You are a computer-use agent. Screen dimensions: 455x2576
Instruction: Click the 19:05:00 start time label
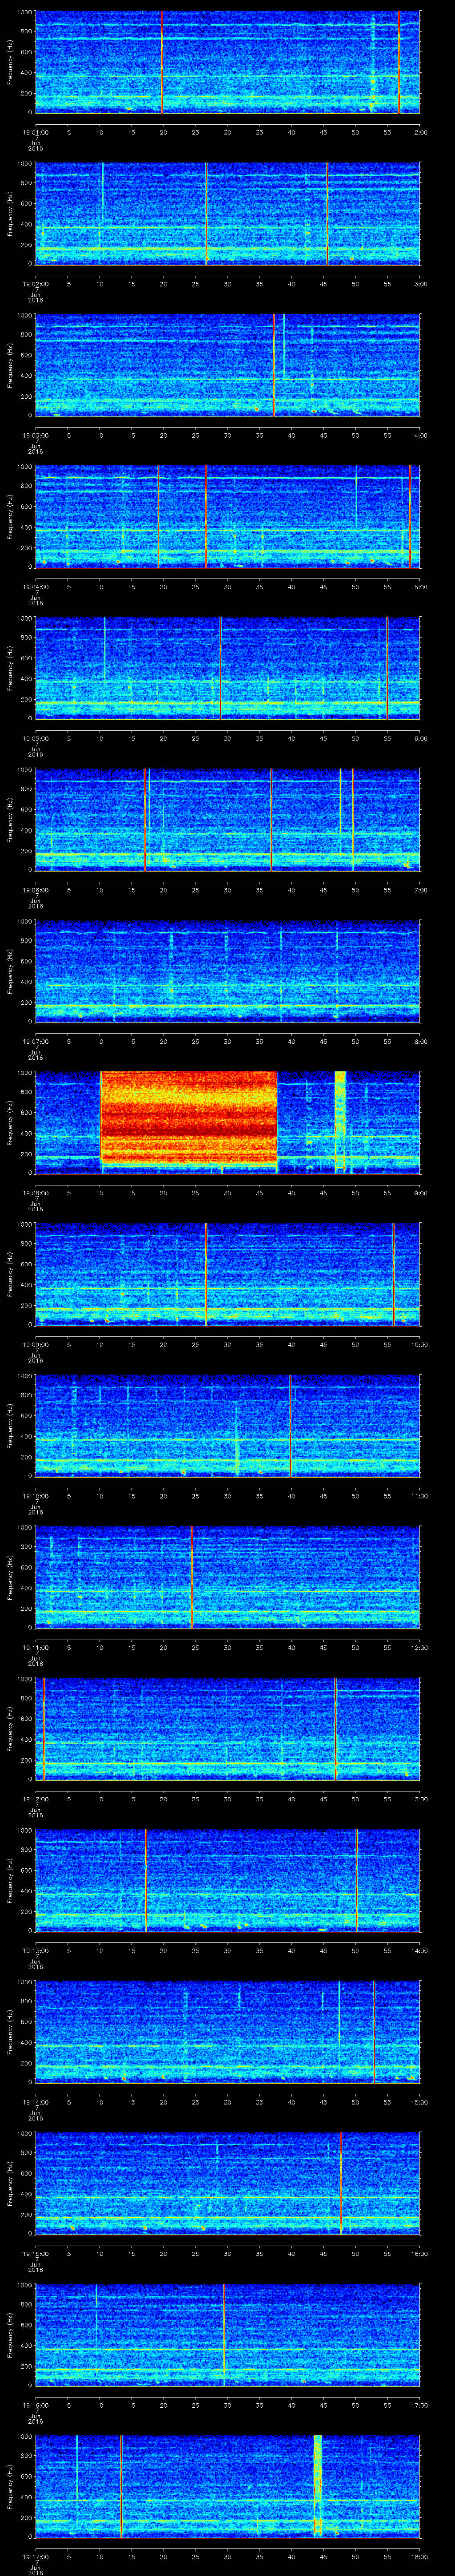pyautogui.click(x=35, y=737)
